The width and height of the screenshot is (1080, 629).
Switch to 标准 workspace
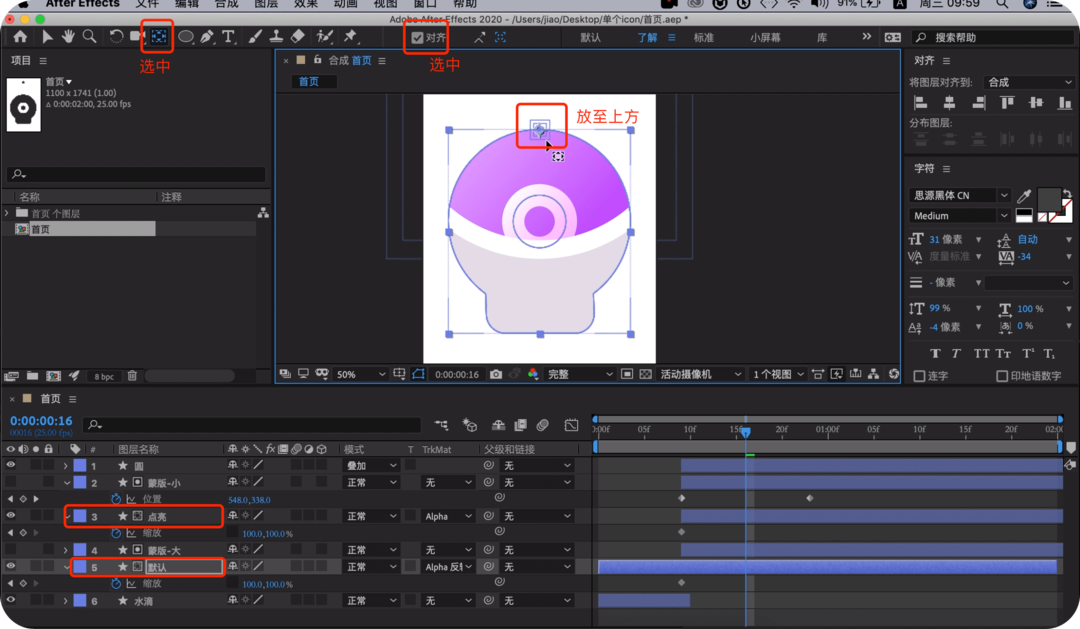click(x=704, y=37)
